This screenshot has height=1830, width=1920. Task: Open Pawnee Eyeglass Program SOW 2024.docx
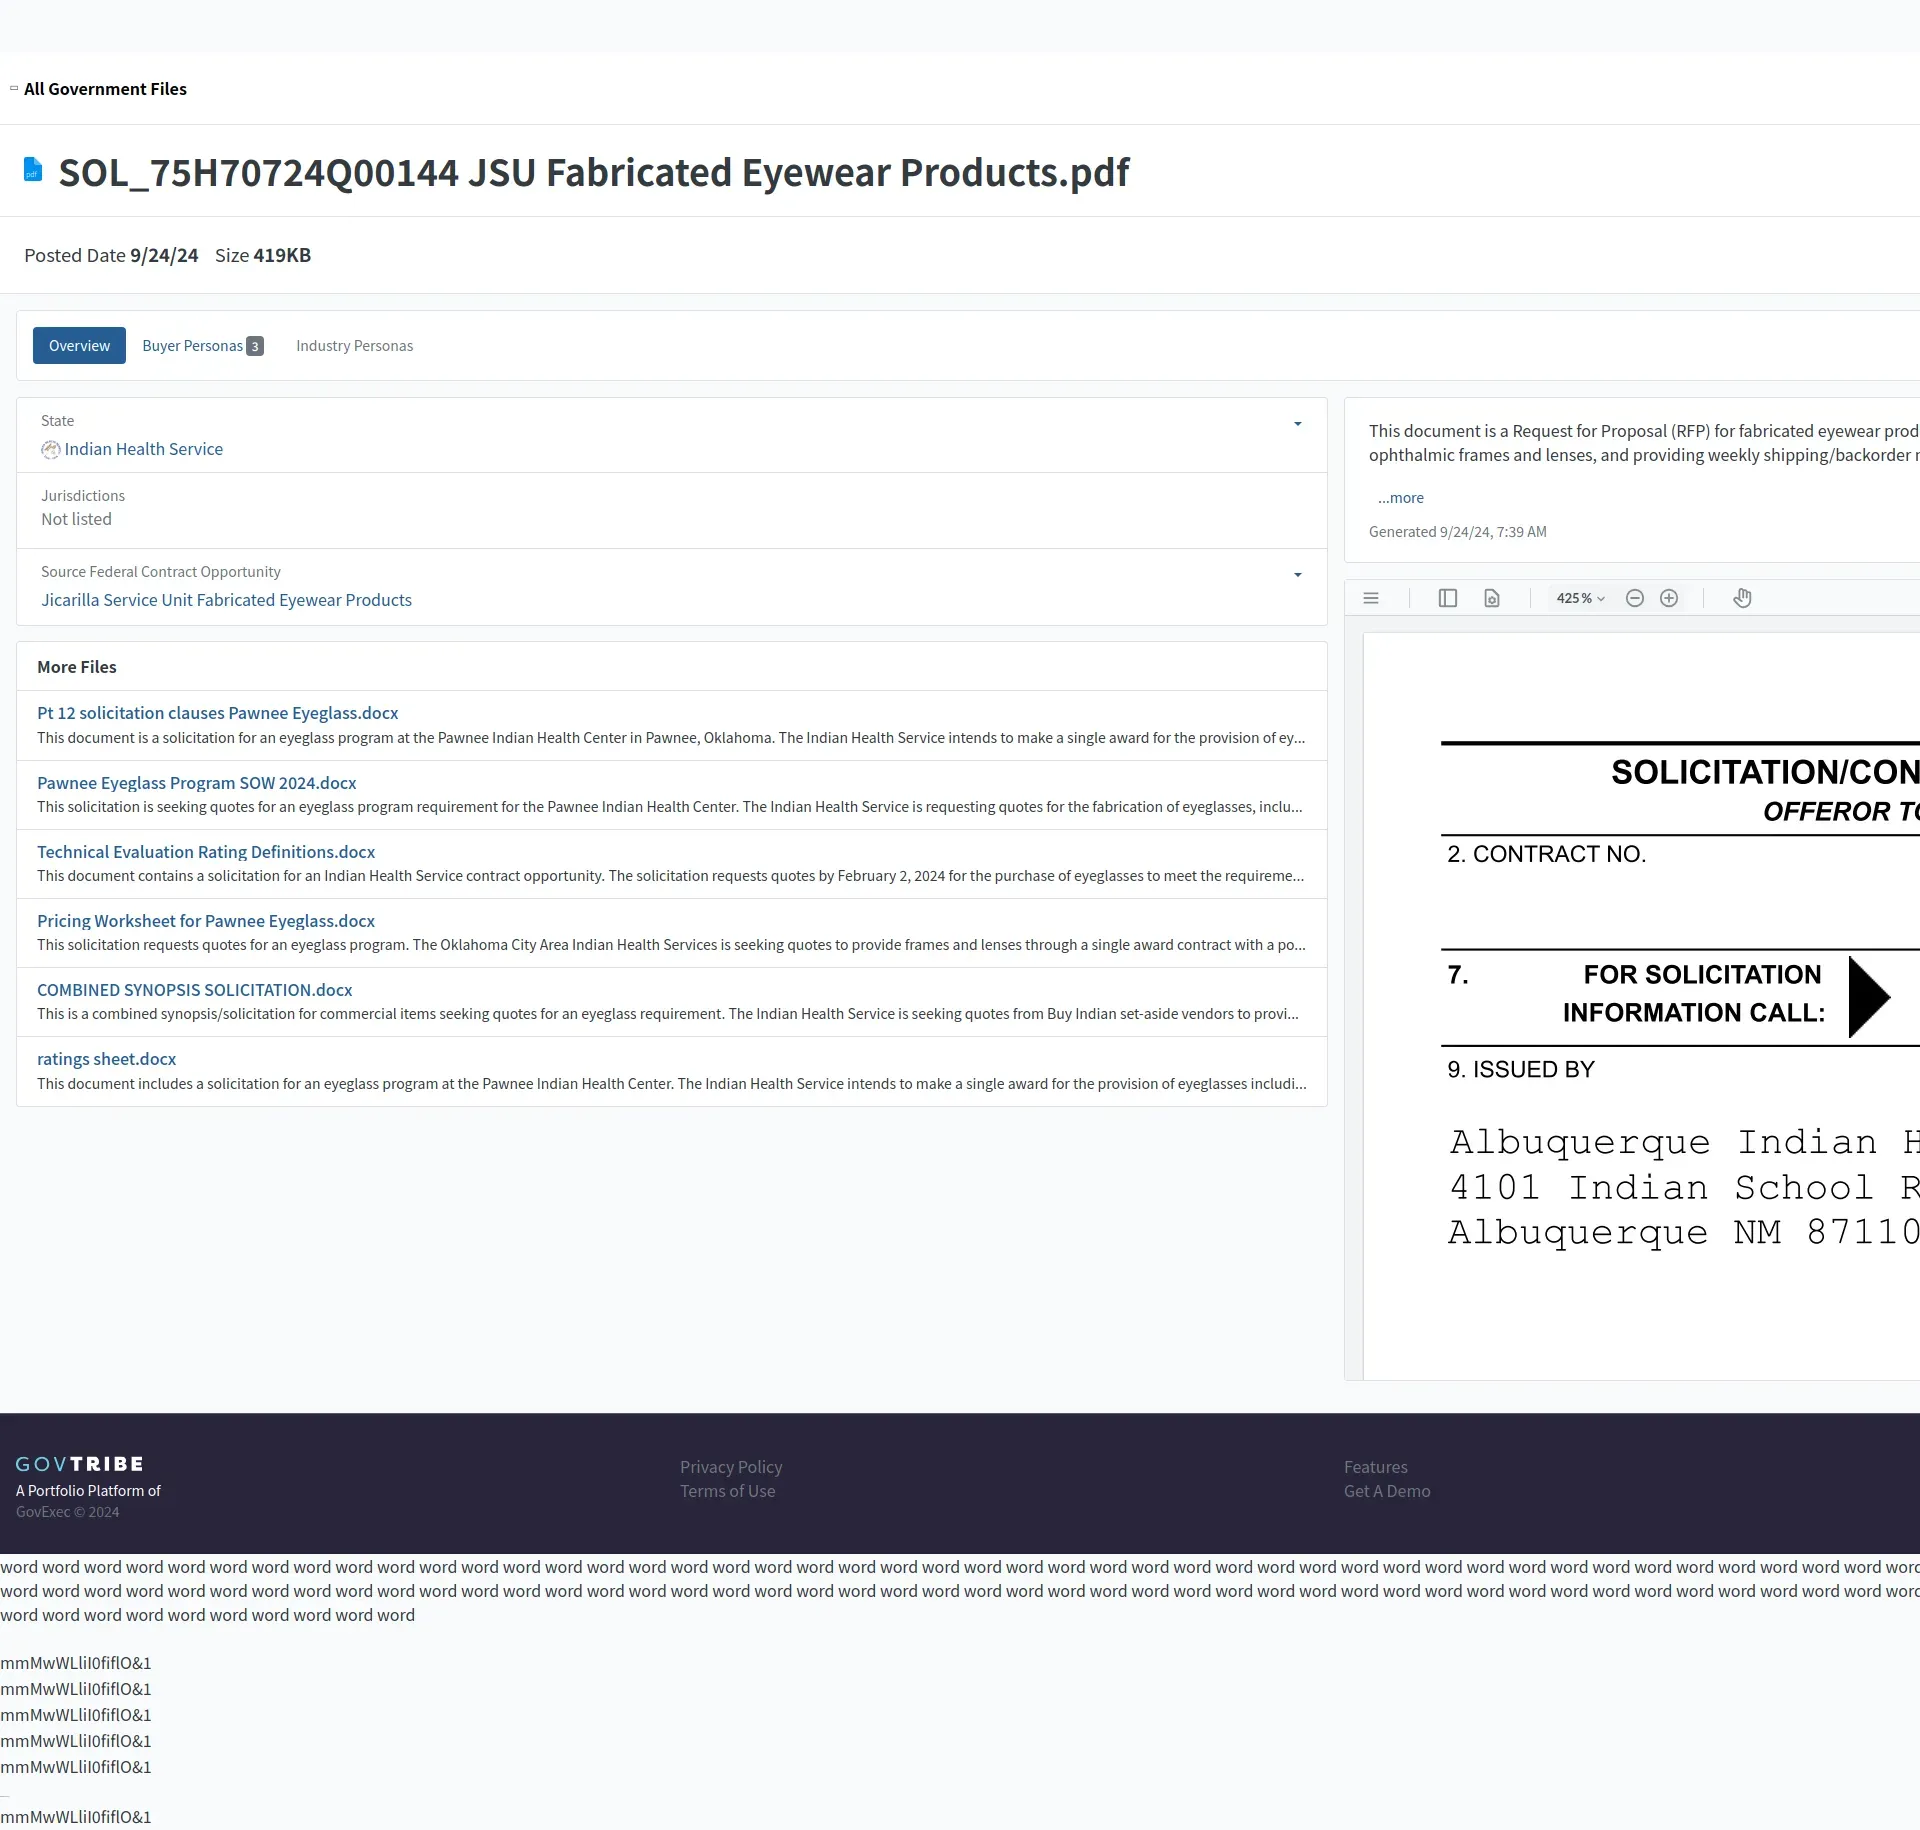pyautogui.click(x=196, y=783)
